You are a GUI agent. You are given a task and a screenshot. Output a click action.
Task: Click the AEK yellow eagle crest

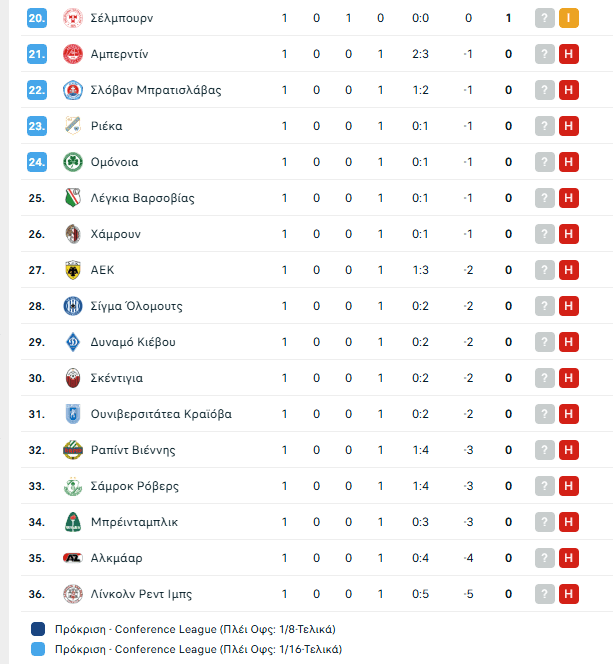tap(72, 270)
